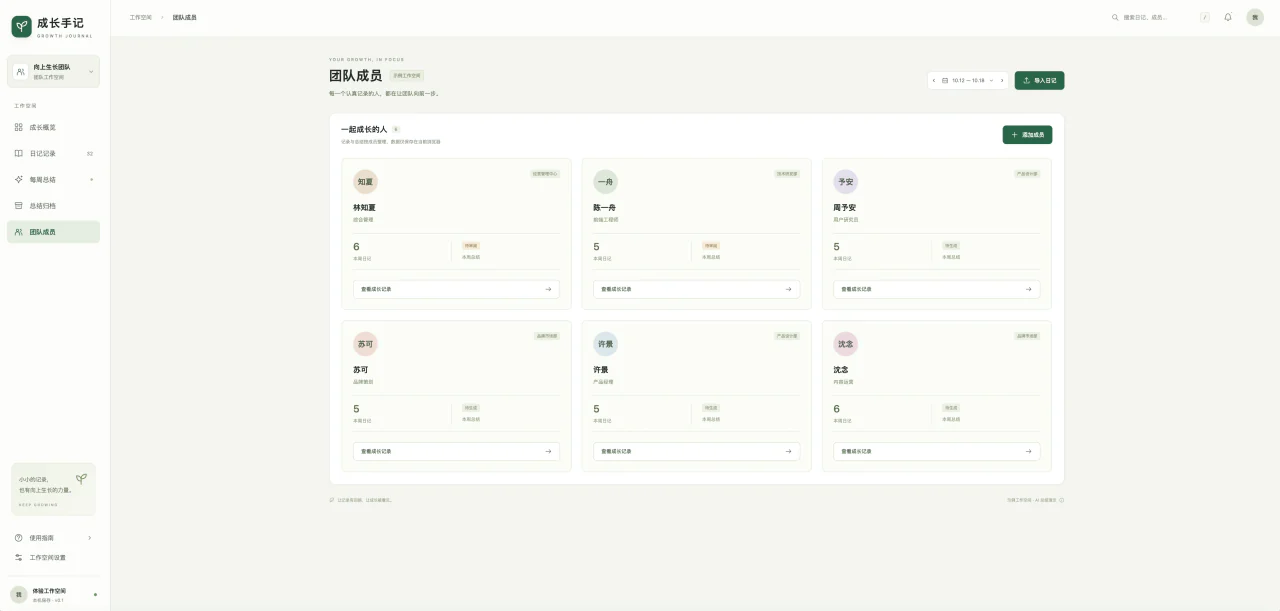Screen dimensions: 1280x611
Task: Click the archive box icon beside 总结归档
Action: point(19,205)
